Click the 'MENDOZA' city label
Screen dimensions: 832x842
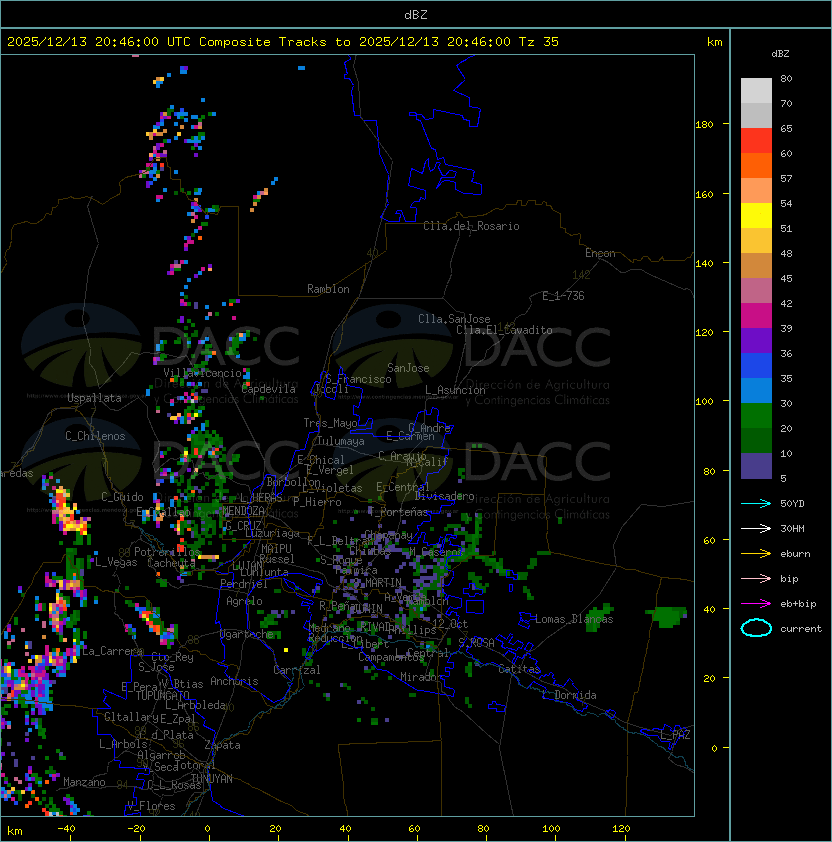[243, 511]
